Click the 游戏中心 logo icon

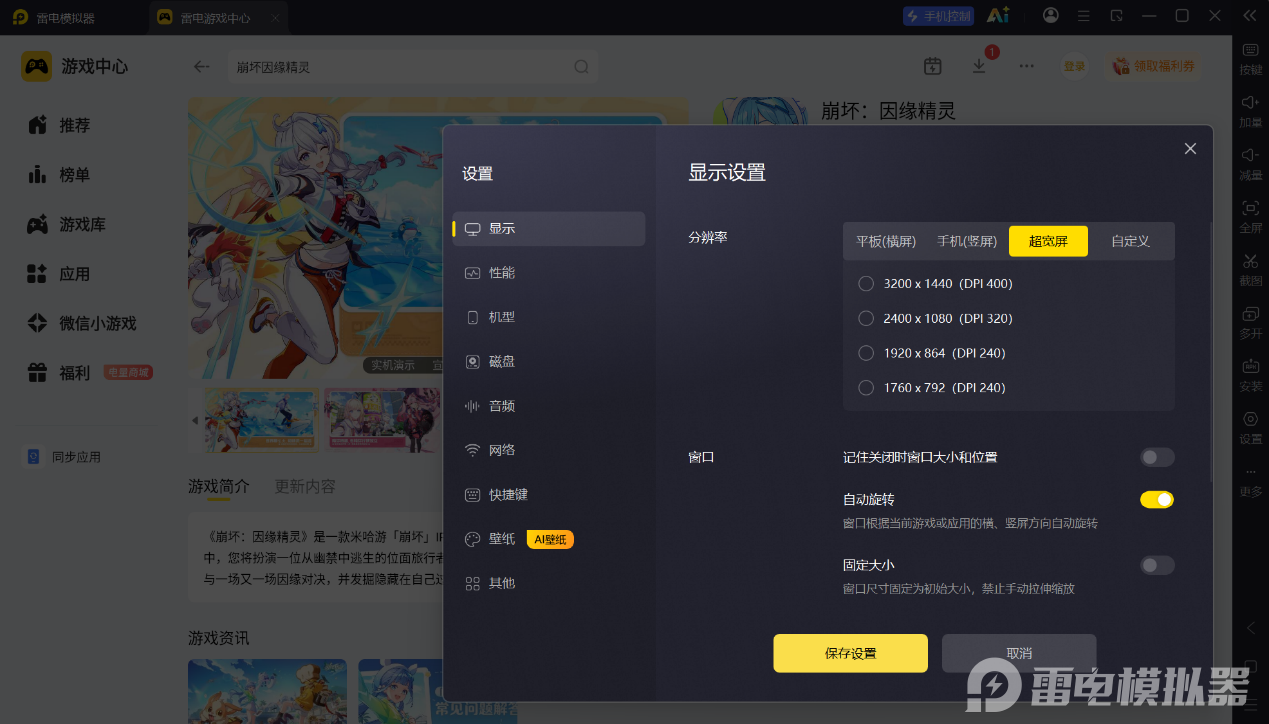(x=37, y=66)
